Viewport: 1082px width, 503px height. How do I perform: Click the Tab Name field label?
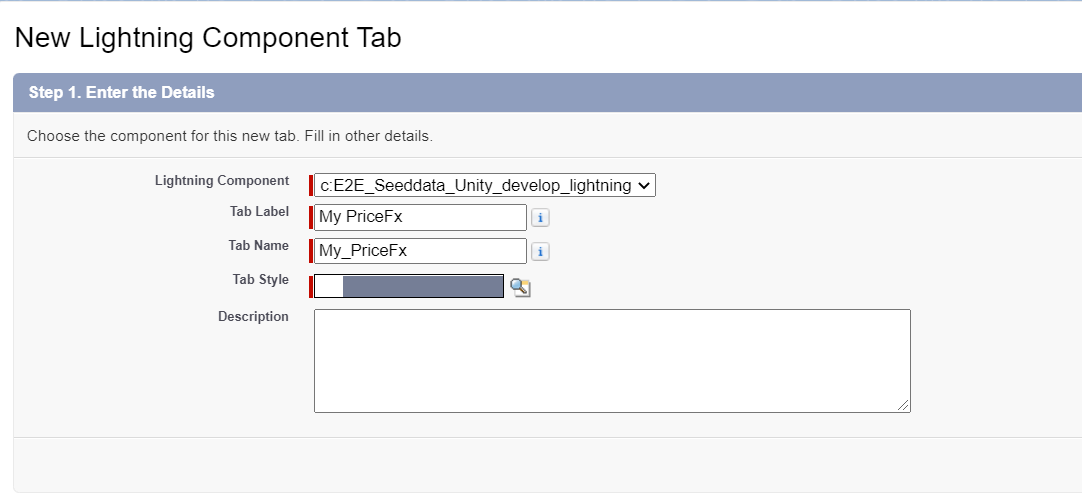click(x=258, y=246)
